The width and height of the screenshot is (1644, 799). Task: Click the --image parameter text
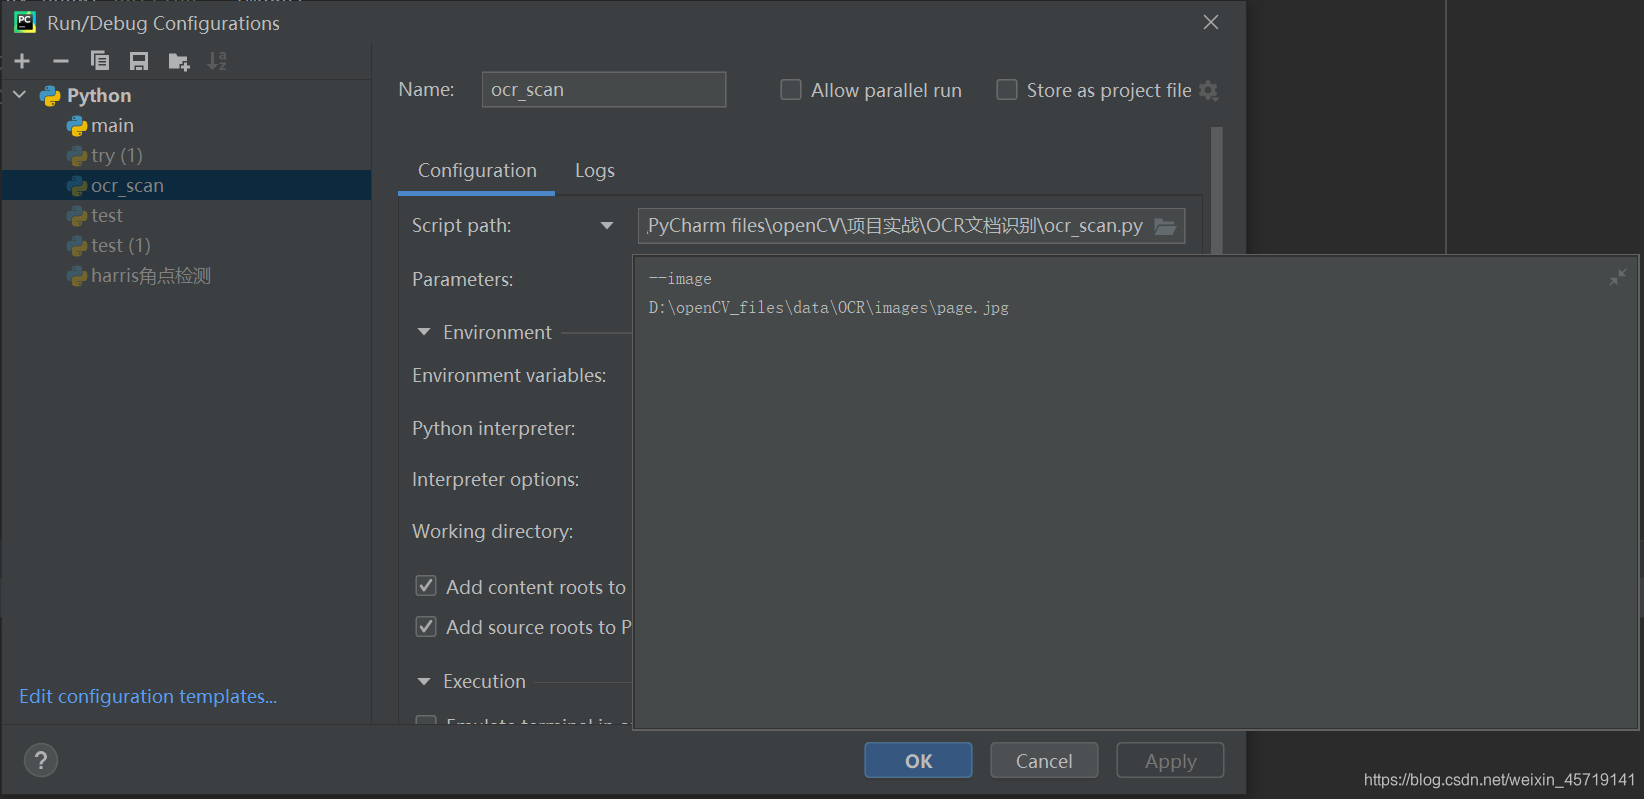680,279
